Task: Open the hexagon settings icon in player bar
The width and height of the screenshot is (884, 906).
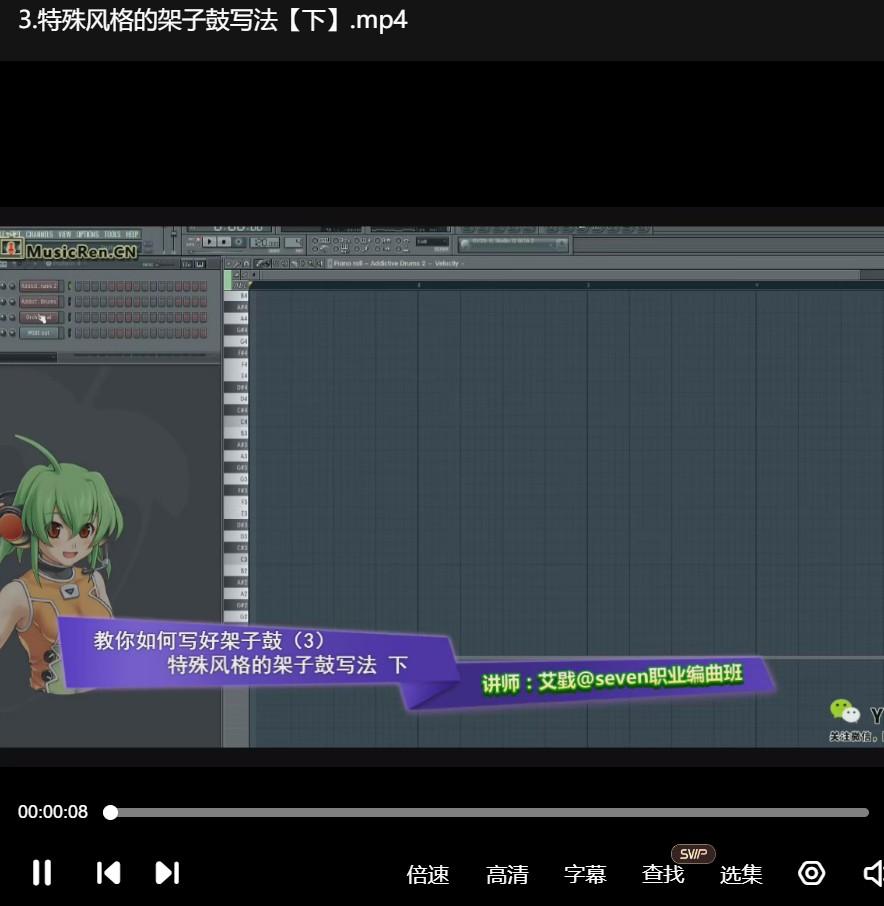Action: 811,873
